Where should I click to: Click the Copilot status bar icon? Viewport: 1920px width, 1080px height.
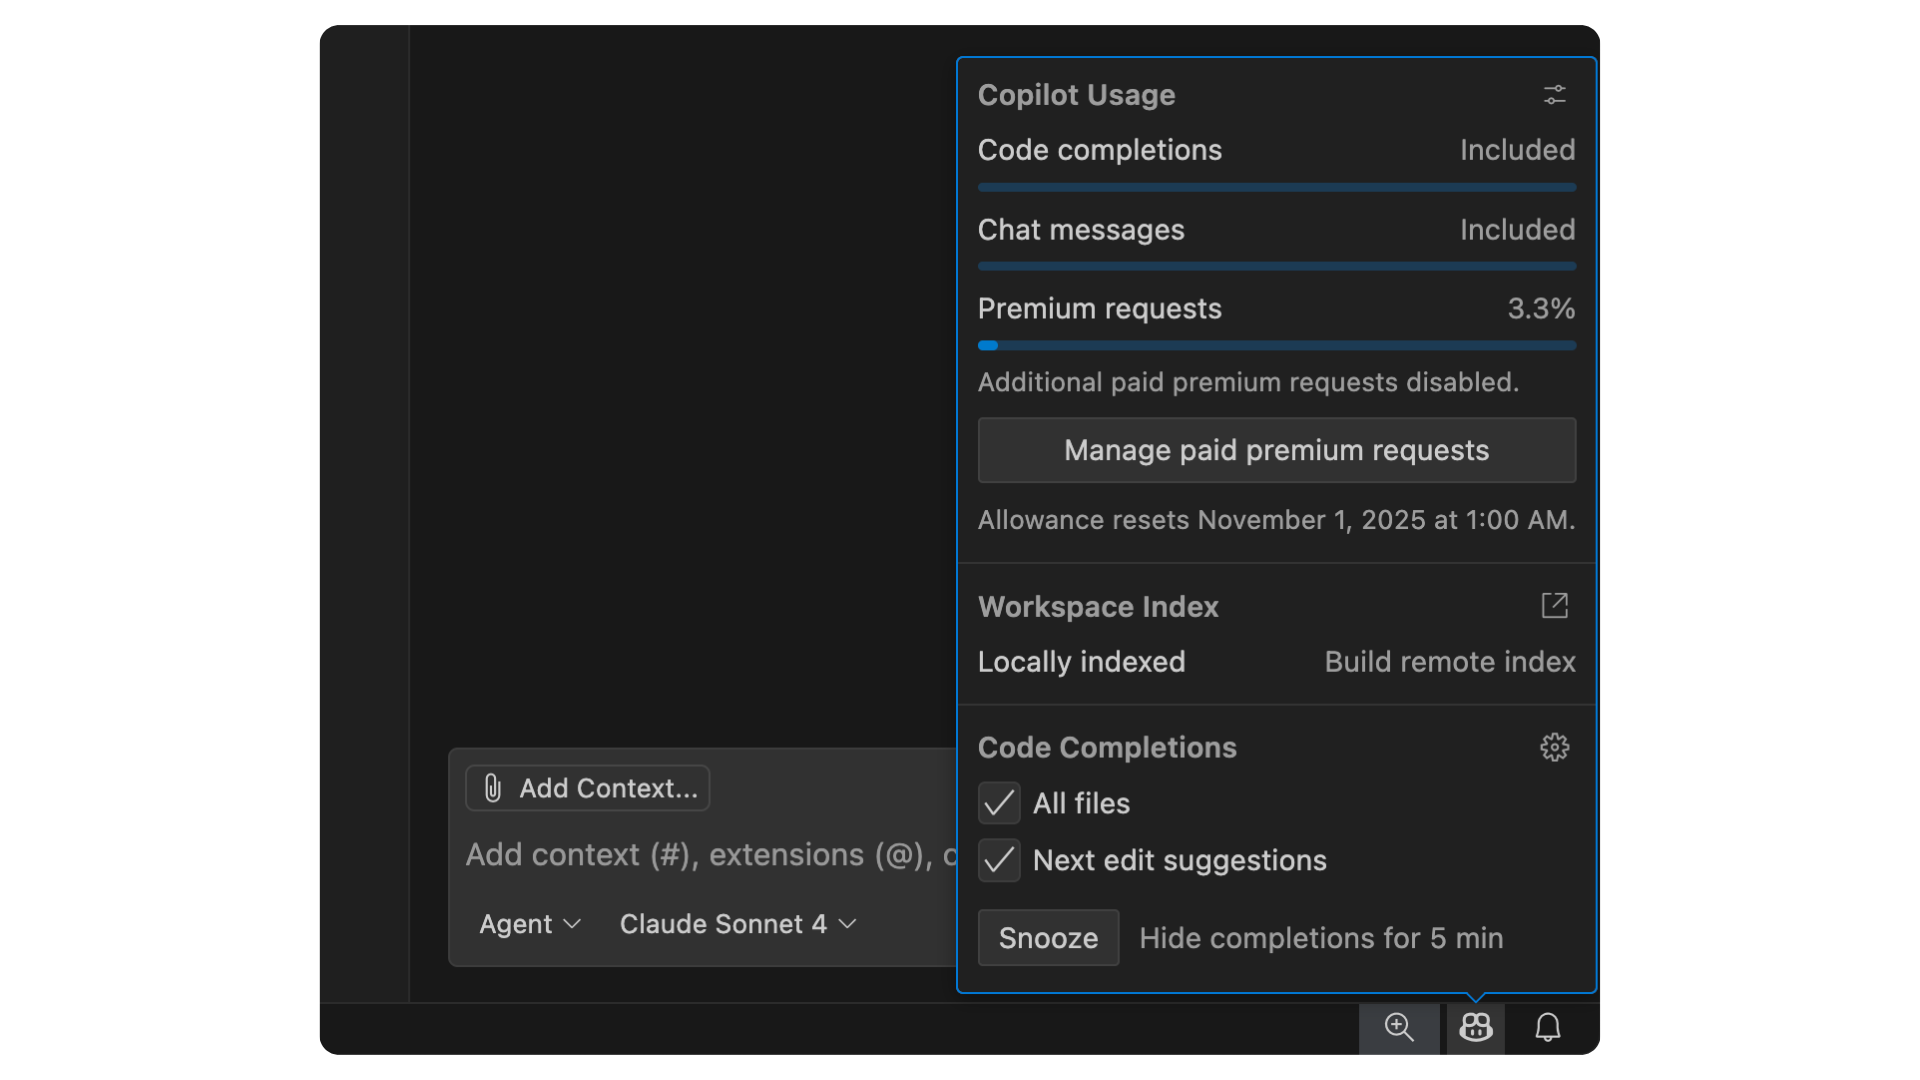pyautogui.click(x=1475, y=1027)
